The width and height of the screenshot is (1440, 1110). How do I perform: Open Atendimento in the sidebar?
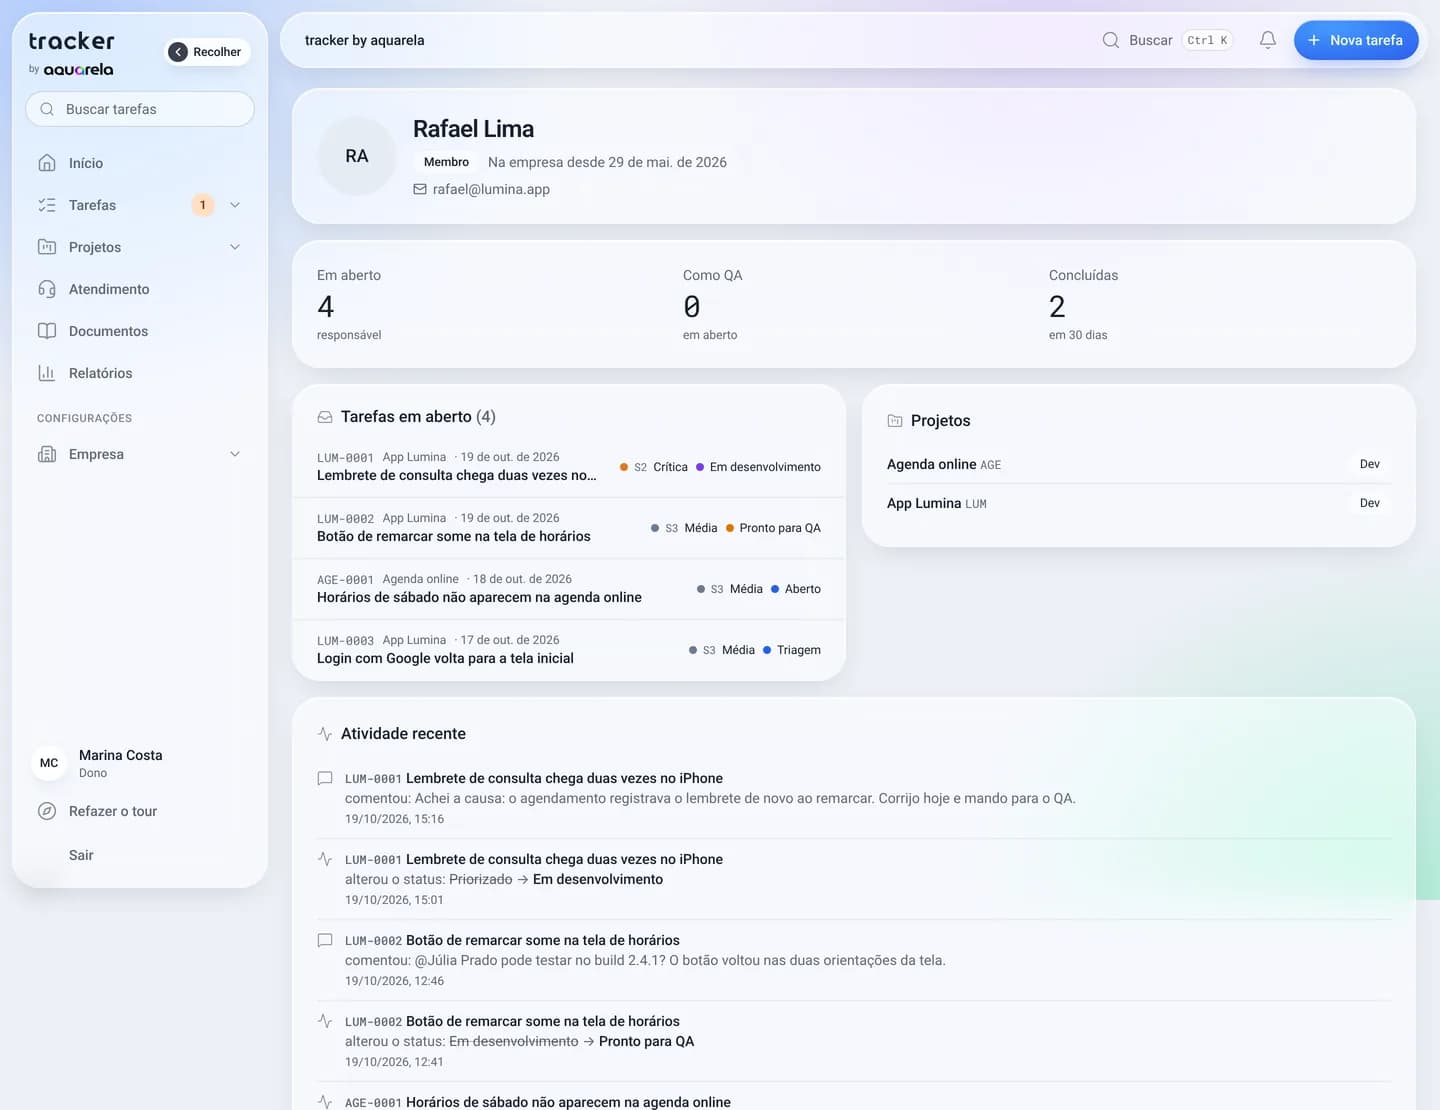point(140,289)
